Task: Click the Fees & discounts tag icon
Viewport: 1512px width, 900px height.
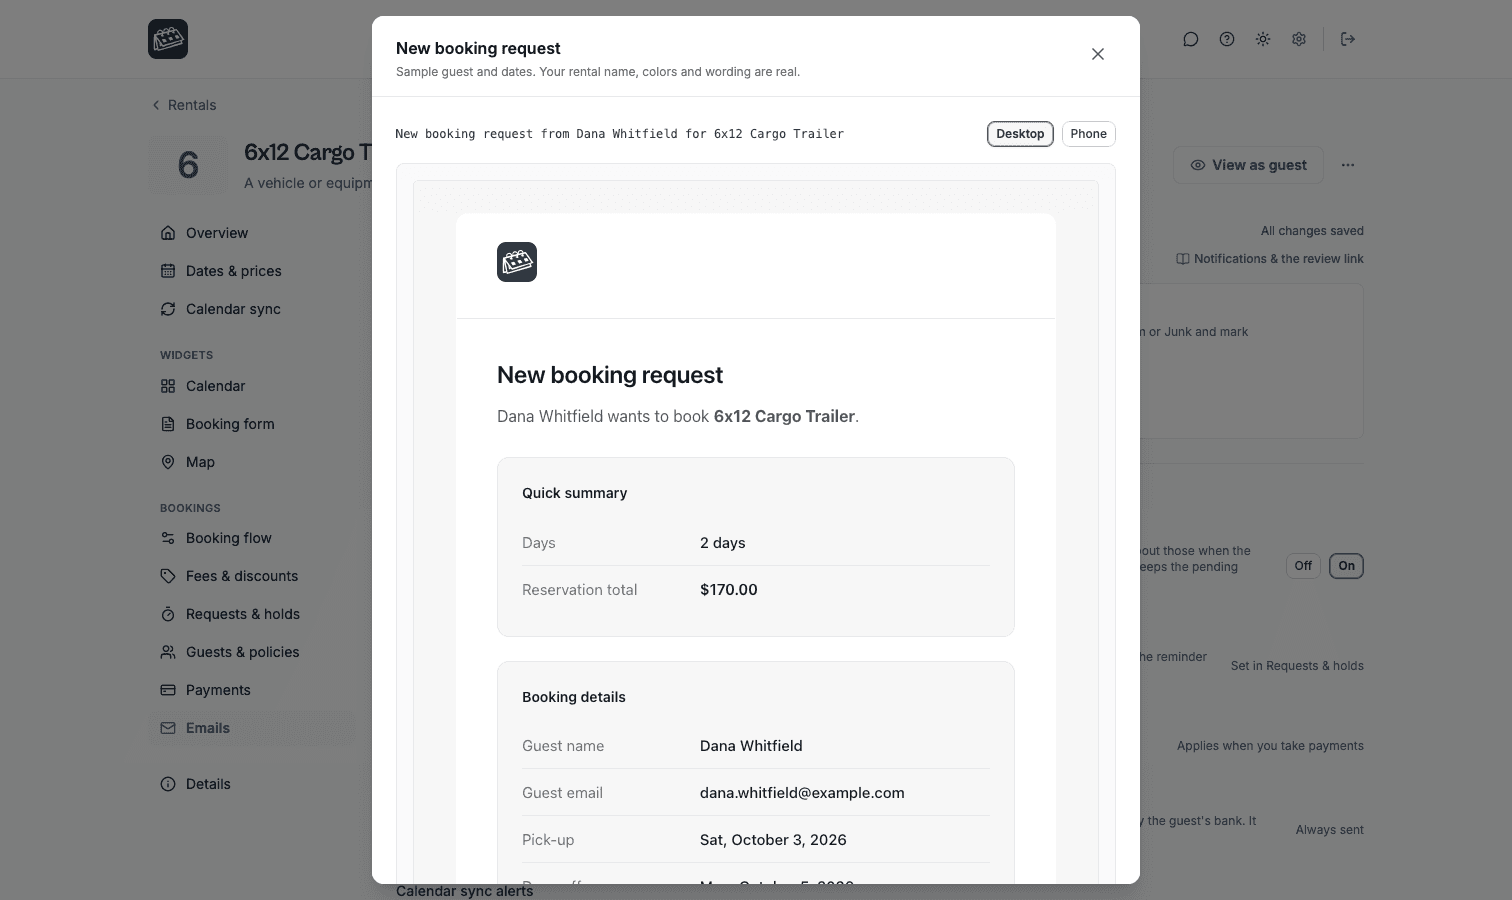Action: [168, 576]
